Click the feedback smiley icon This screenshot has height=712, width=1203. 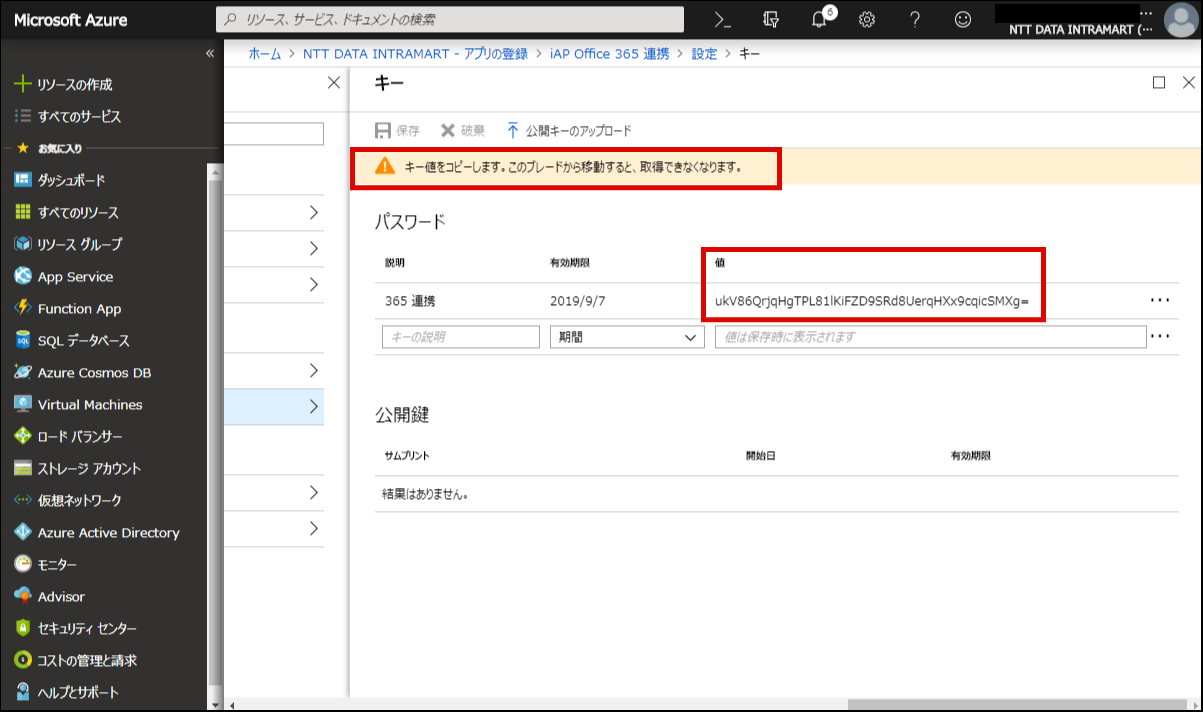click(x=963, y=19)
